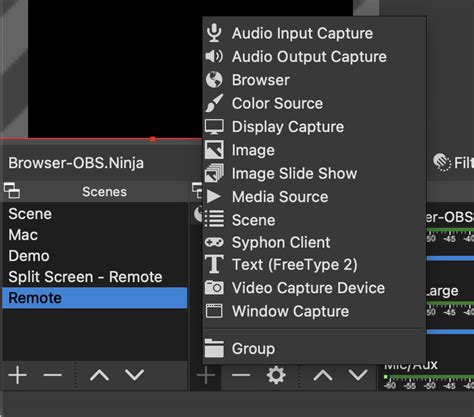Add a new scene with plus button
The image size is (474, 417).
click(x=18, y=375)
